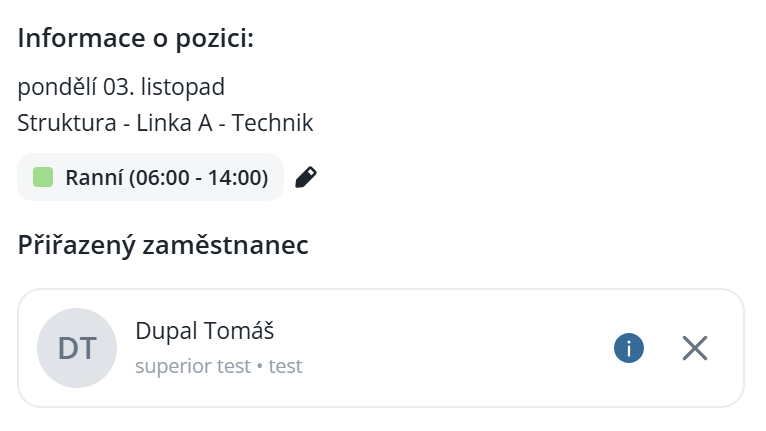
Task: Remove Dupal Tomáš with the X icon
Action: (695, 348)
